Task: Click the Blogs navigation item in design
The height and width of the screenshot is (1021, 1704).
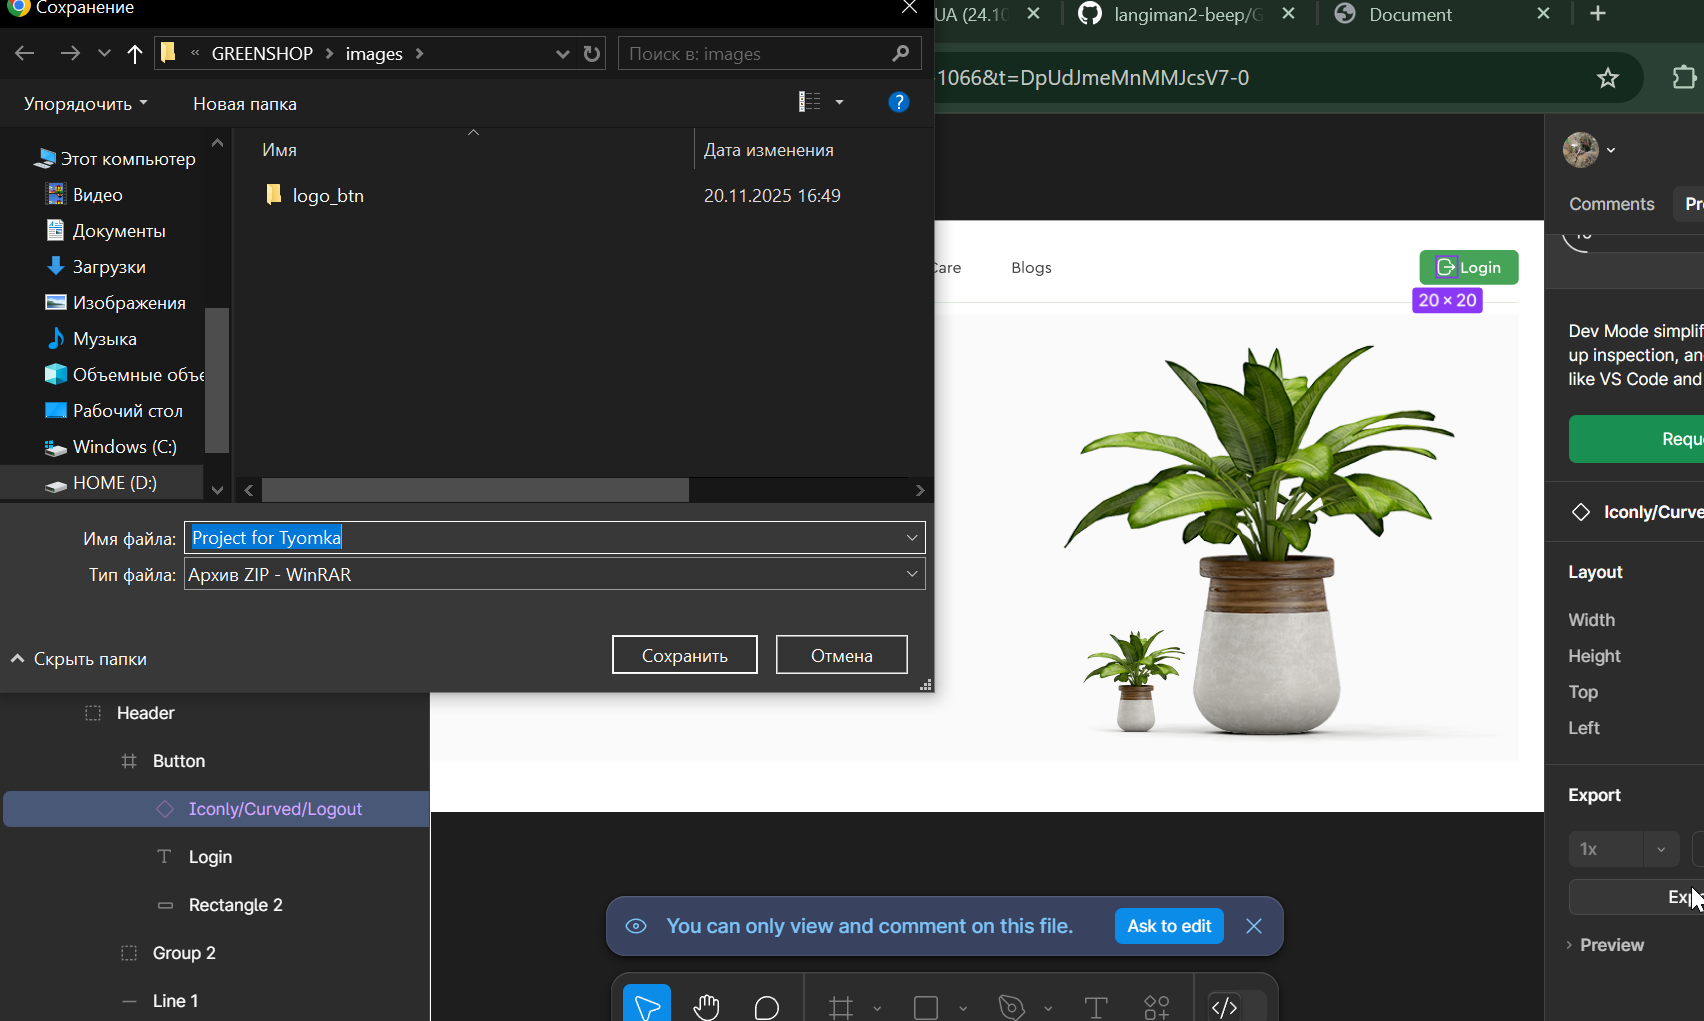Action: [x=1031, y=268]
